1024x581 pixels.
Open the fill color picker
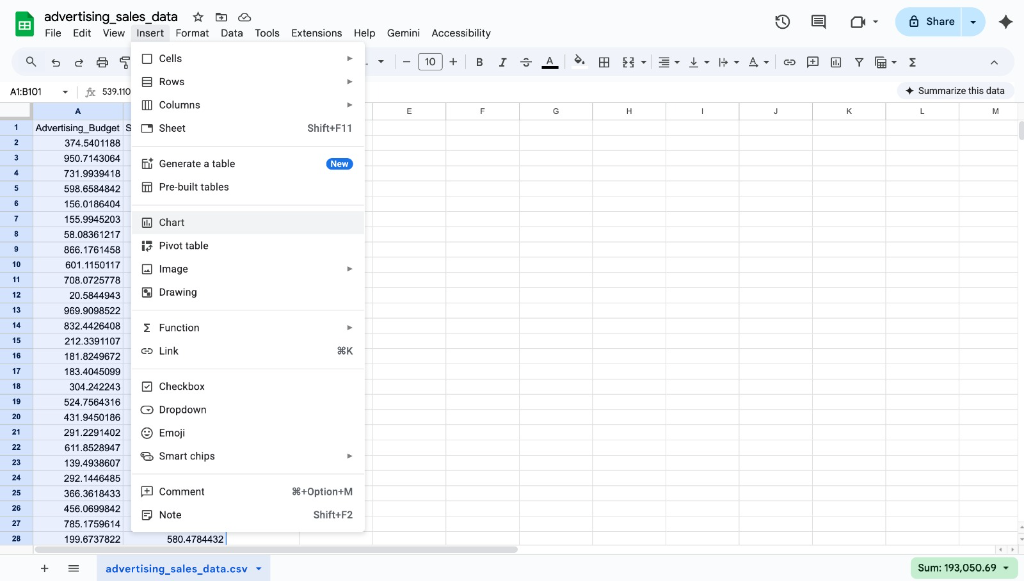tap(578, 61)
